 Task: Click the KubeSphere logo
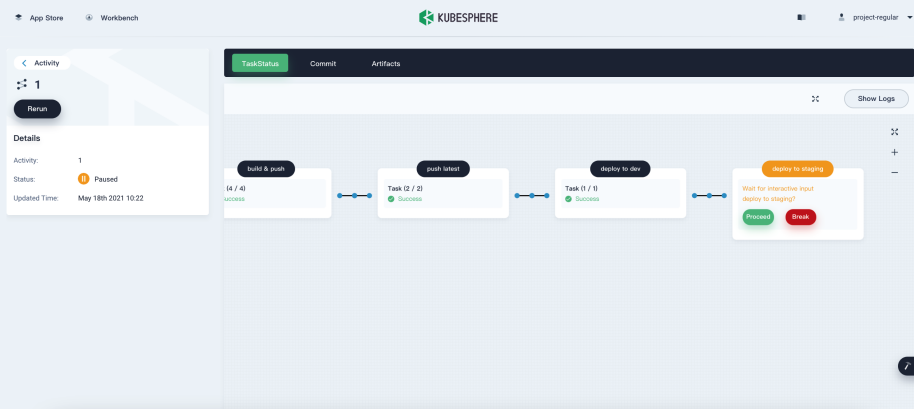point(458,17)
